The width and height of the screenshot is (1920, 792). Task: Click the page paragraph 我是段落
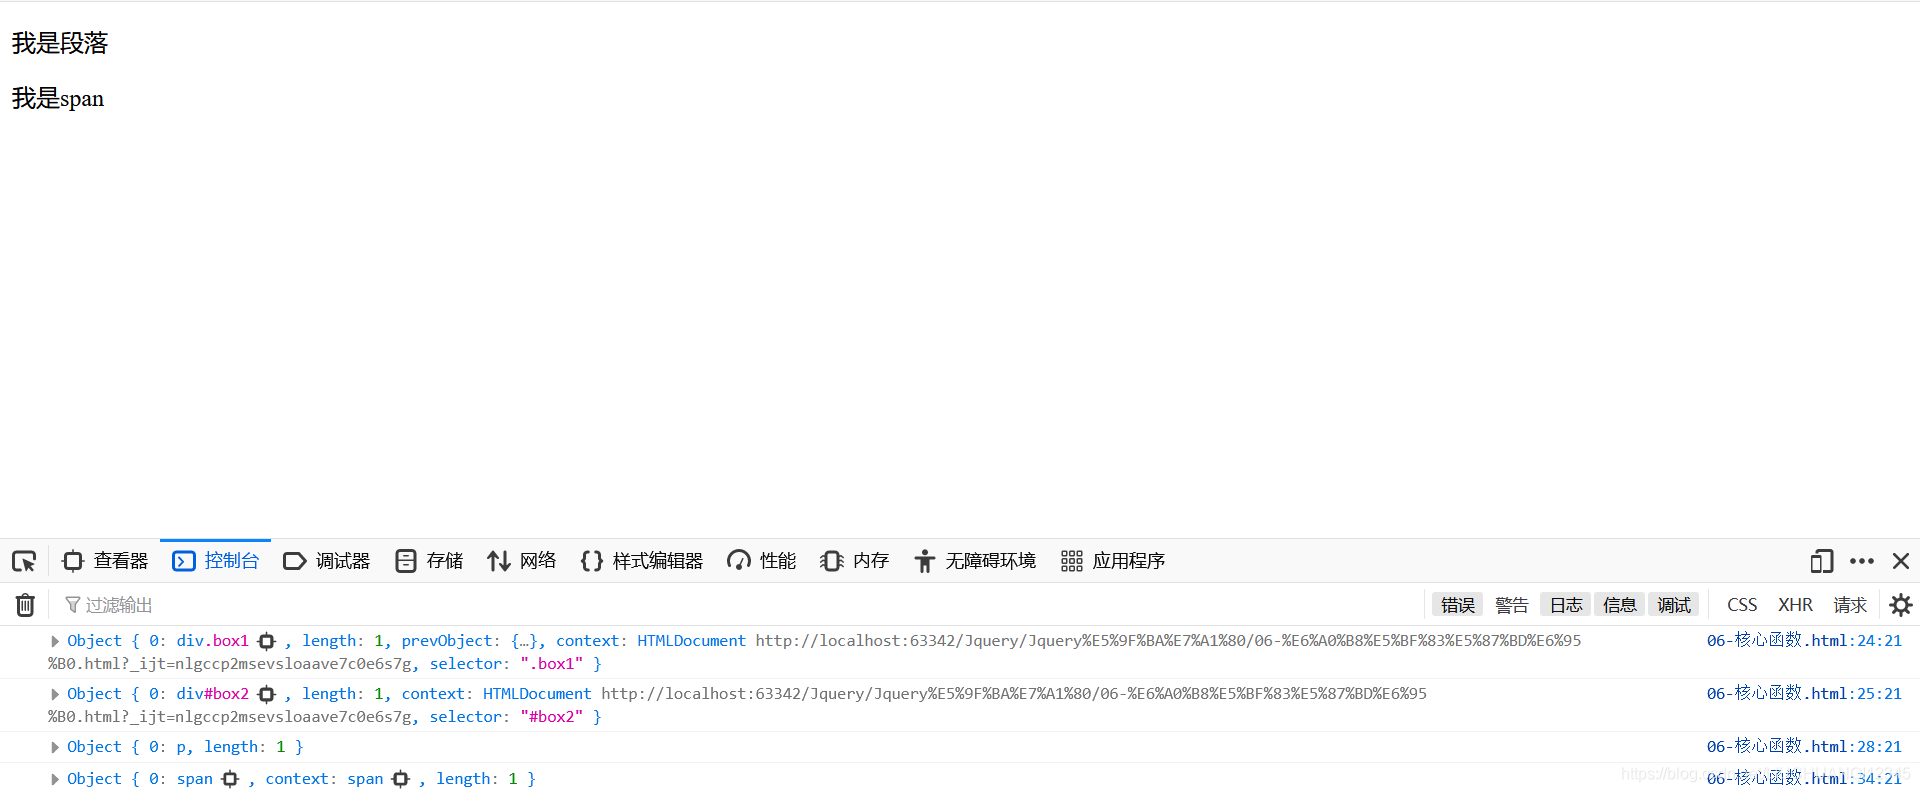pyautogui.click(x=60, y=43)
